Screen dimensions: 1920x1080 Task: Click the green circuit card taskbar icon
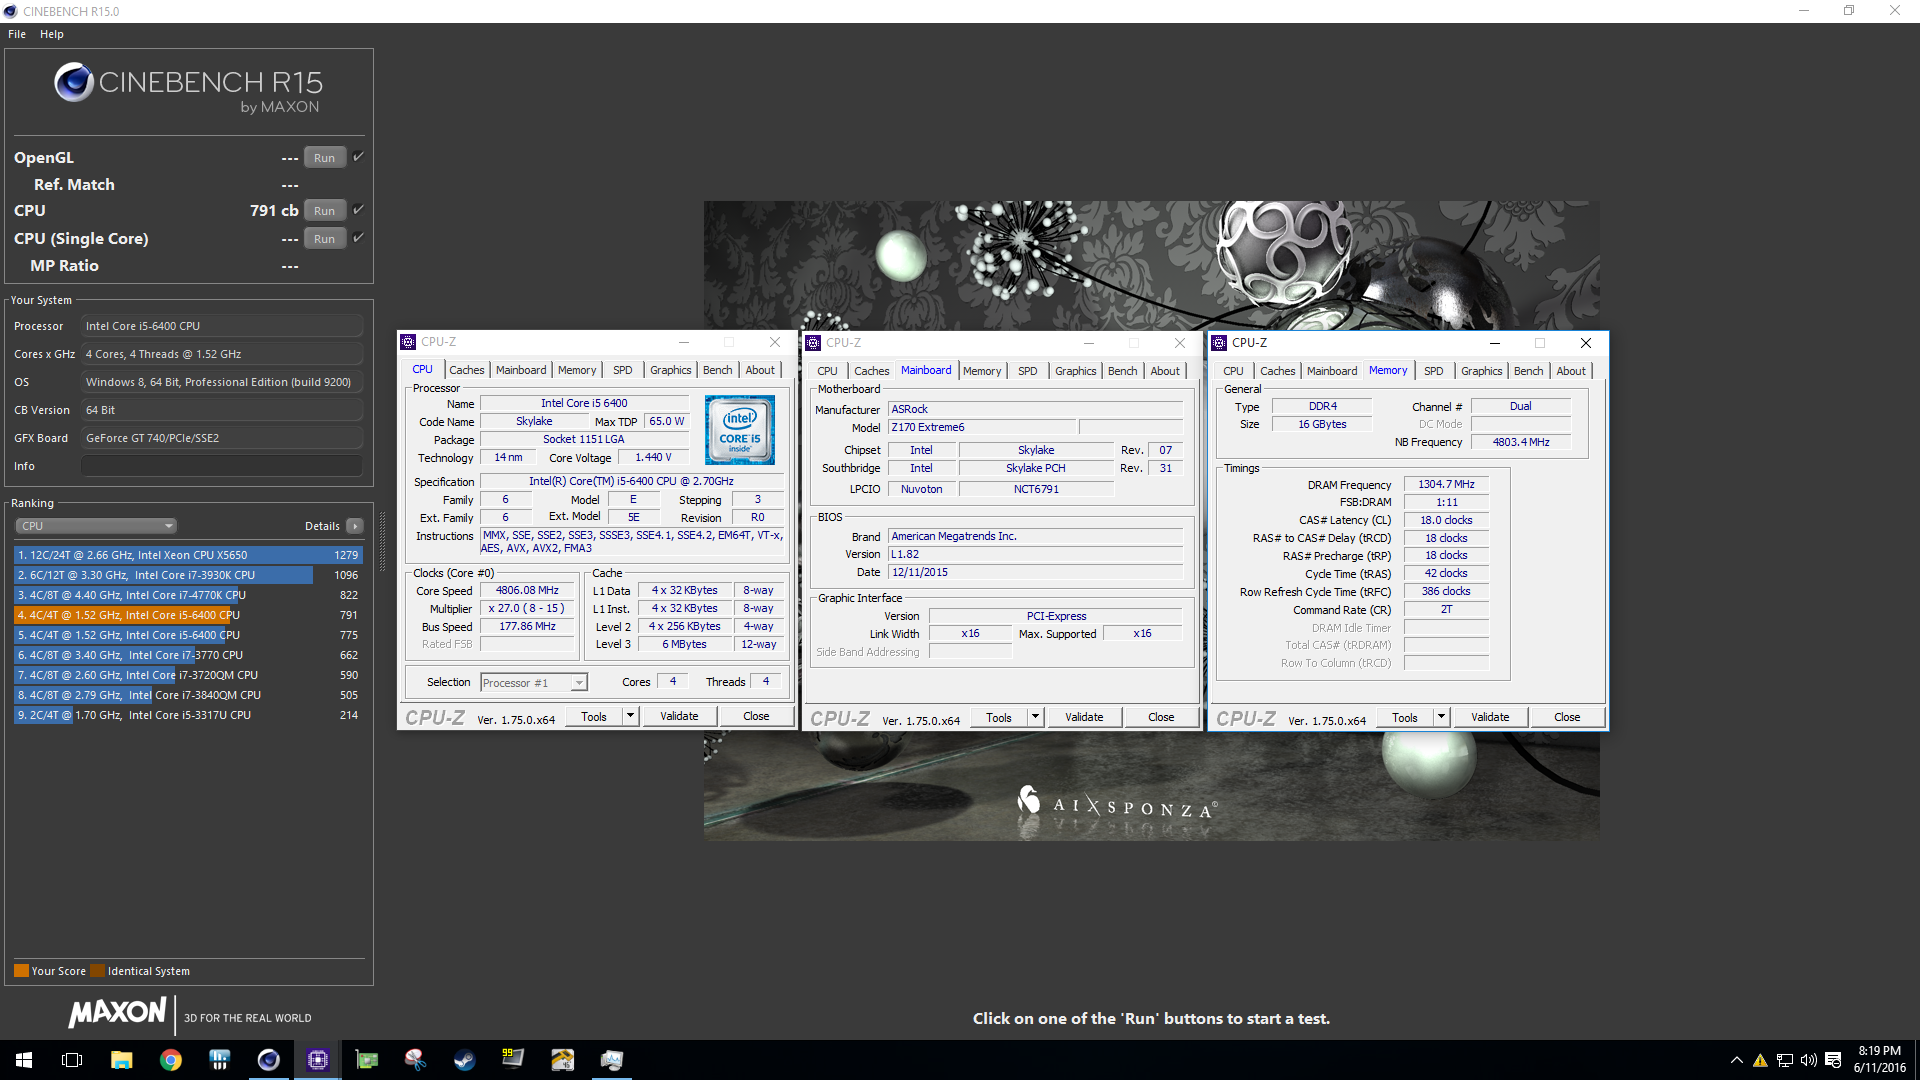tap(366, 1060)
